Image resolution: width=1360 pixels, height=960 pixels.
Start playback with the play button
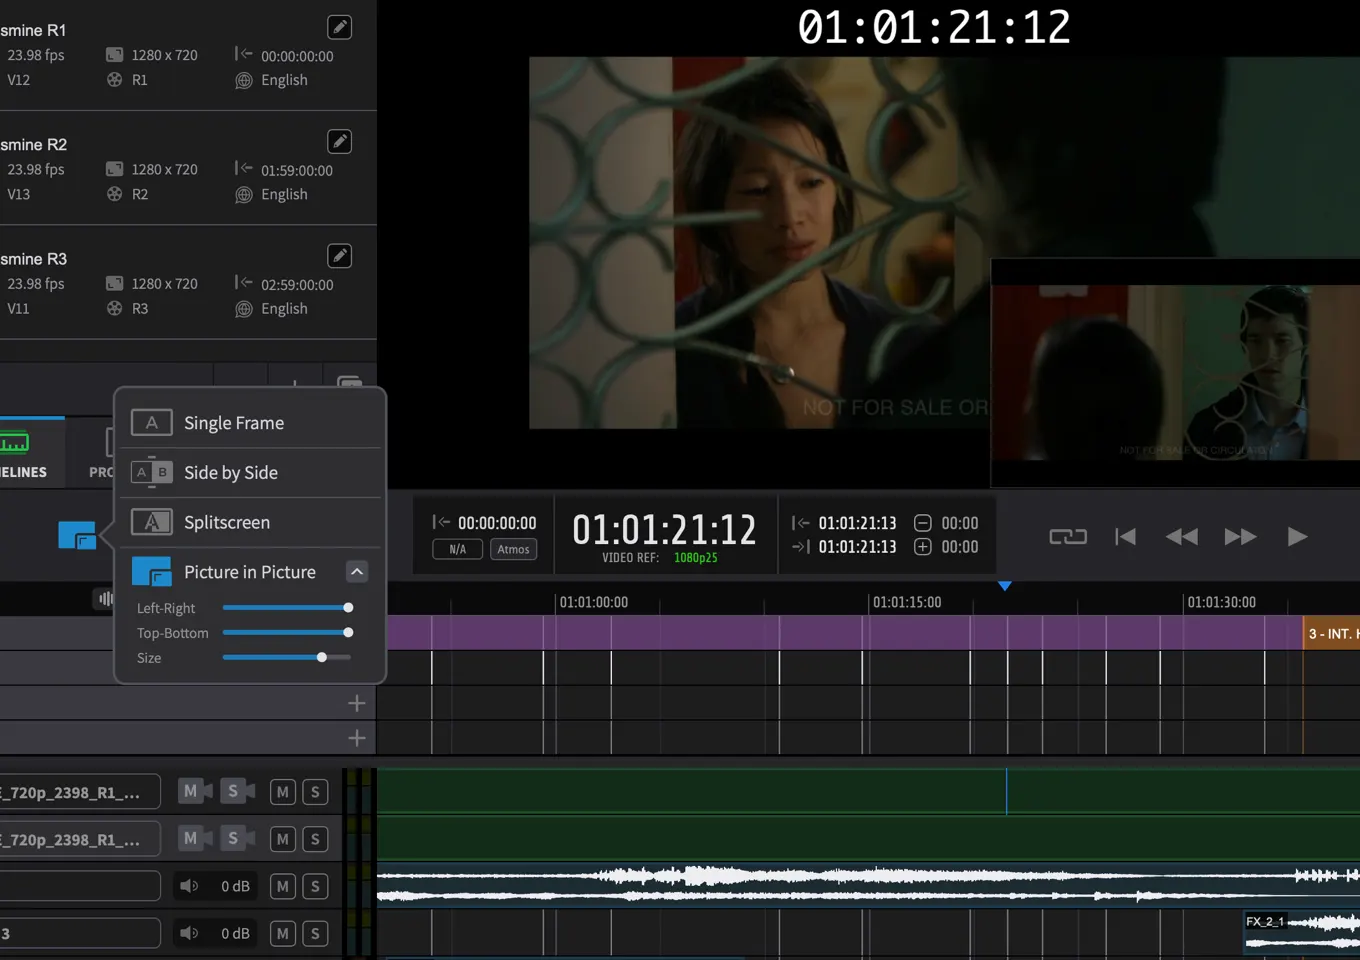[1297, 537]
